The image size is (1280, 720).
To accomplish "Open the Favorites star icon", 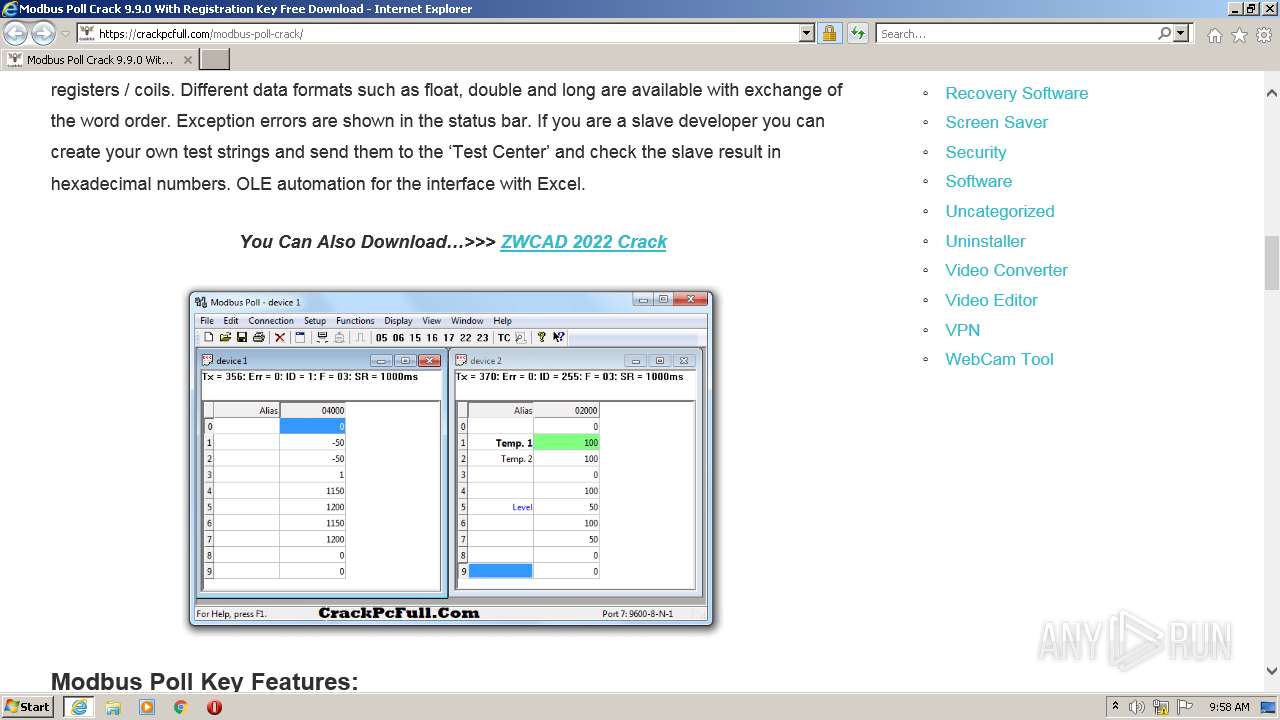I will click(x=1239, y=34).
